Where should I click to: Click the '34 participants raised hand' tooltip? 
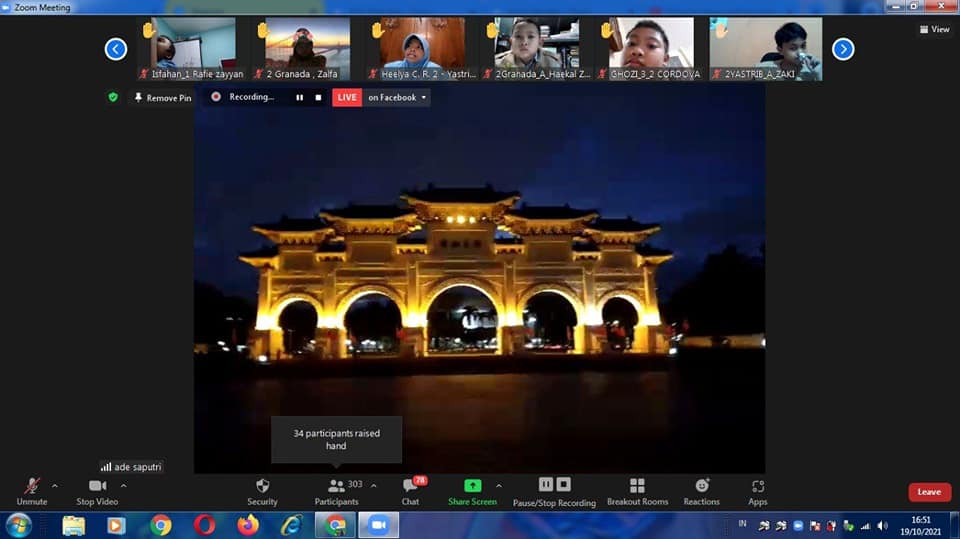tap(337, 439)
